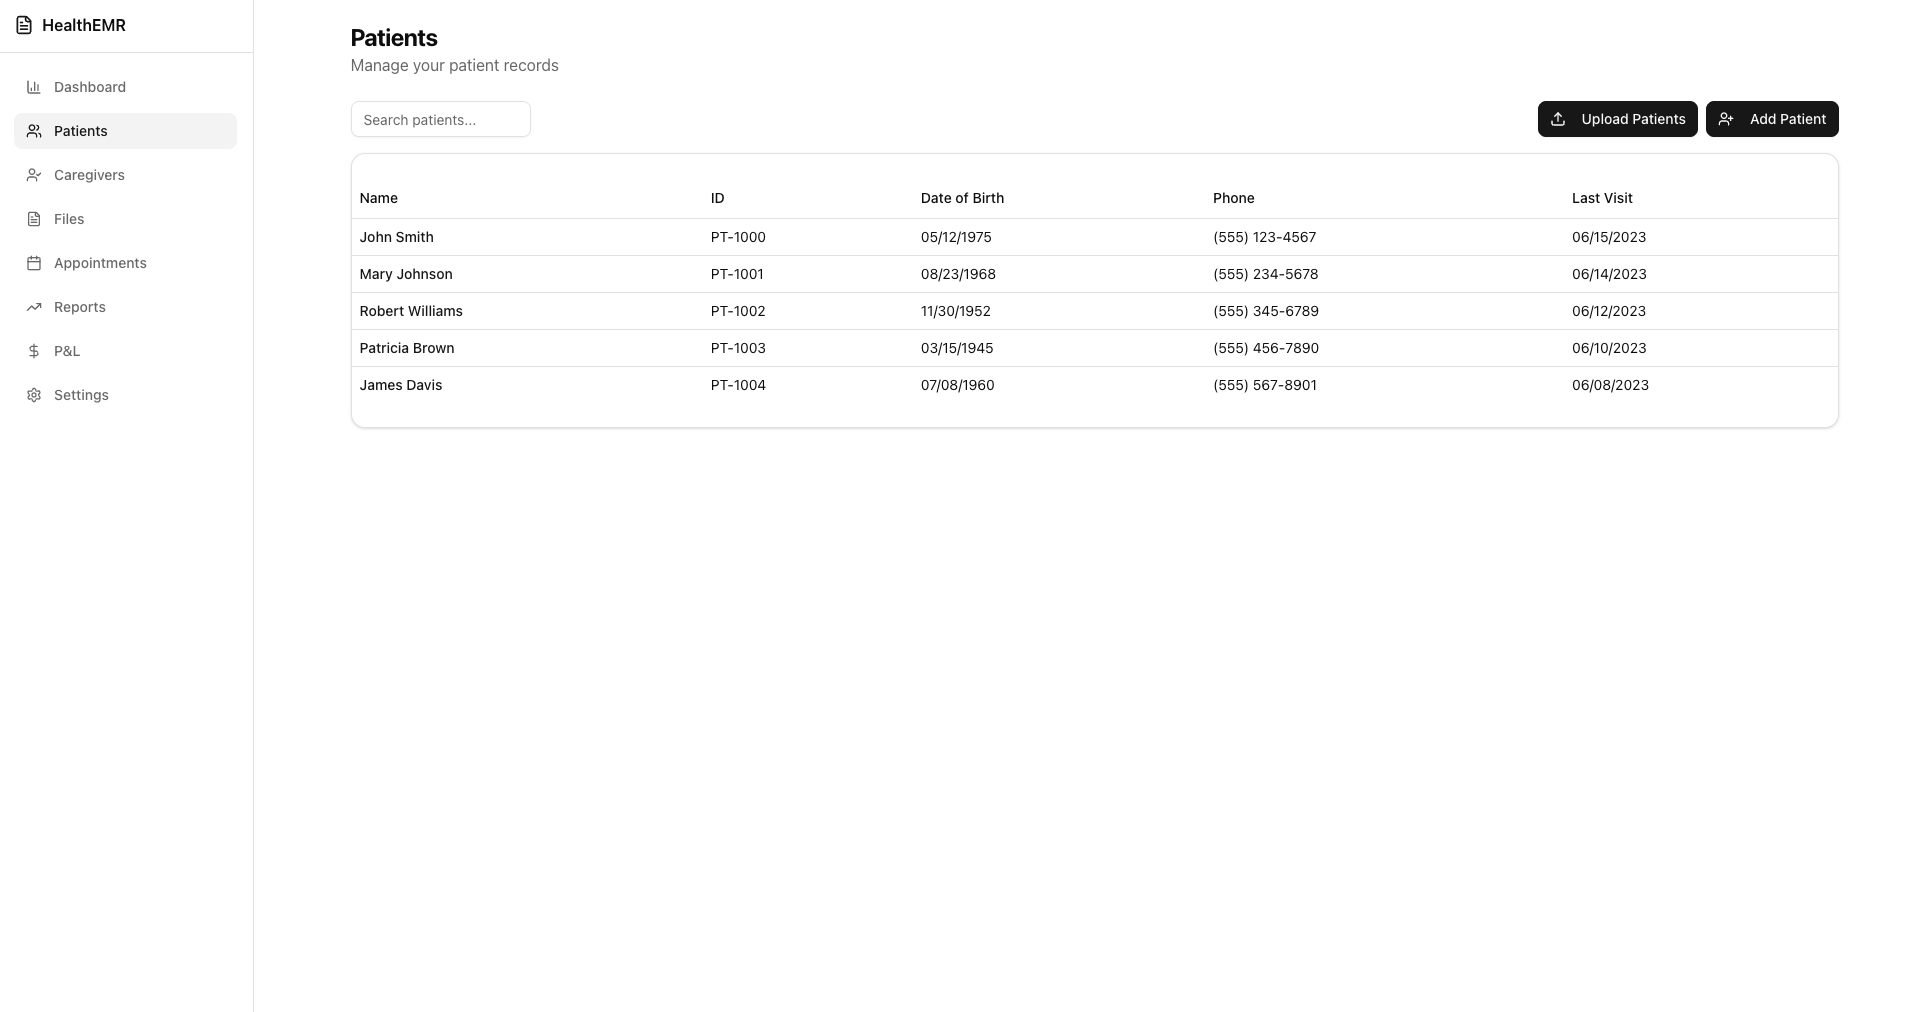Click the add-user icon on Add Patient
This screenshot has height=1012, width=1921.
click(x=1727, y=119)
